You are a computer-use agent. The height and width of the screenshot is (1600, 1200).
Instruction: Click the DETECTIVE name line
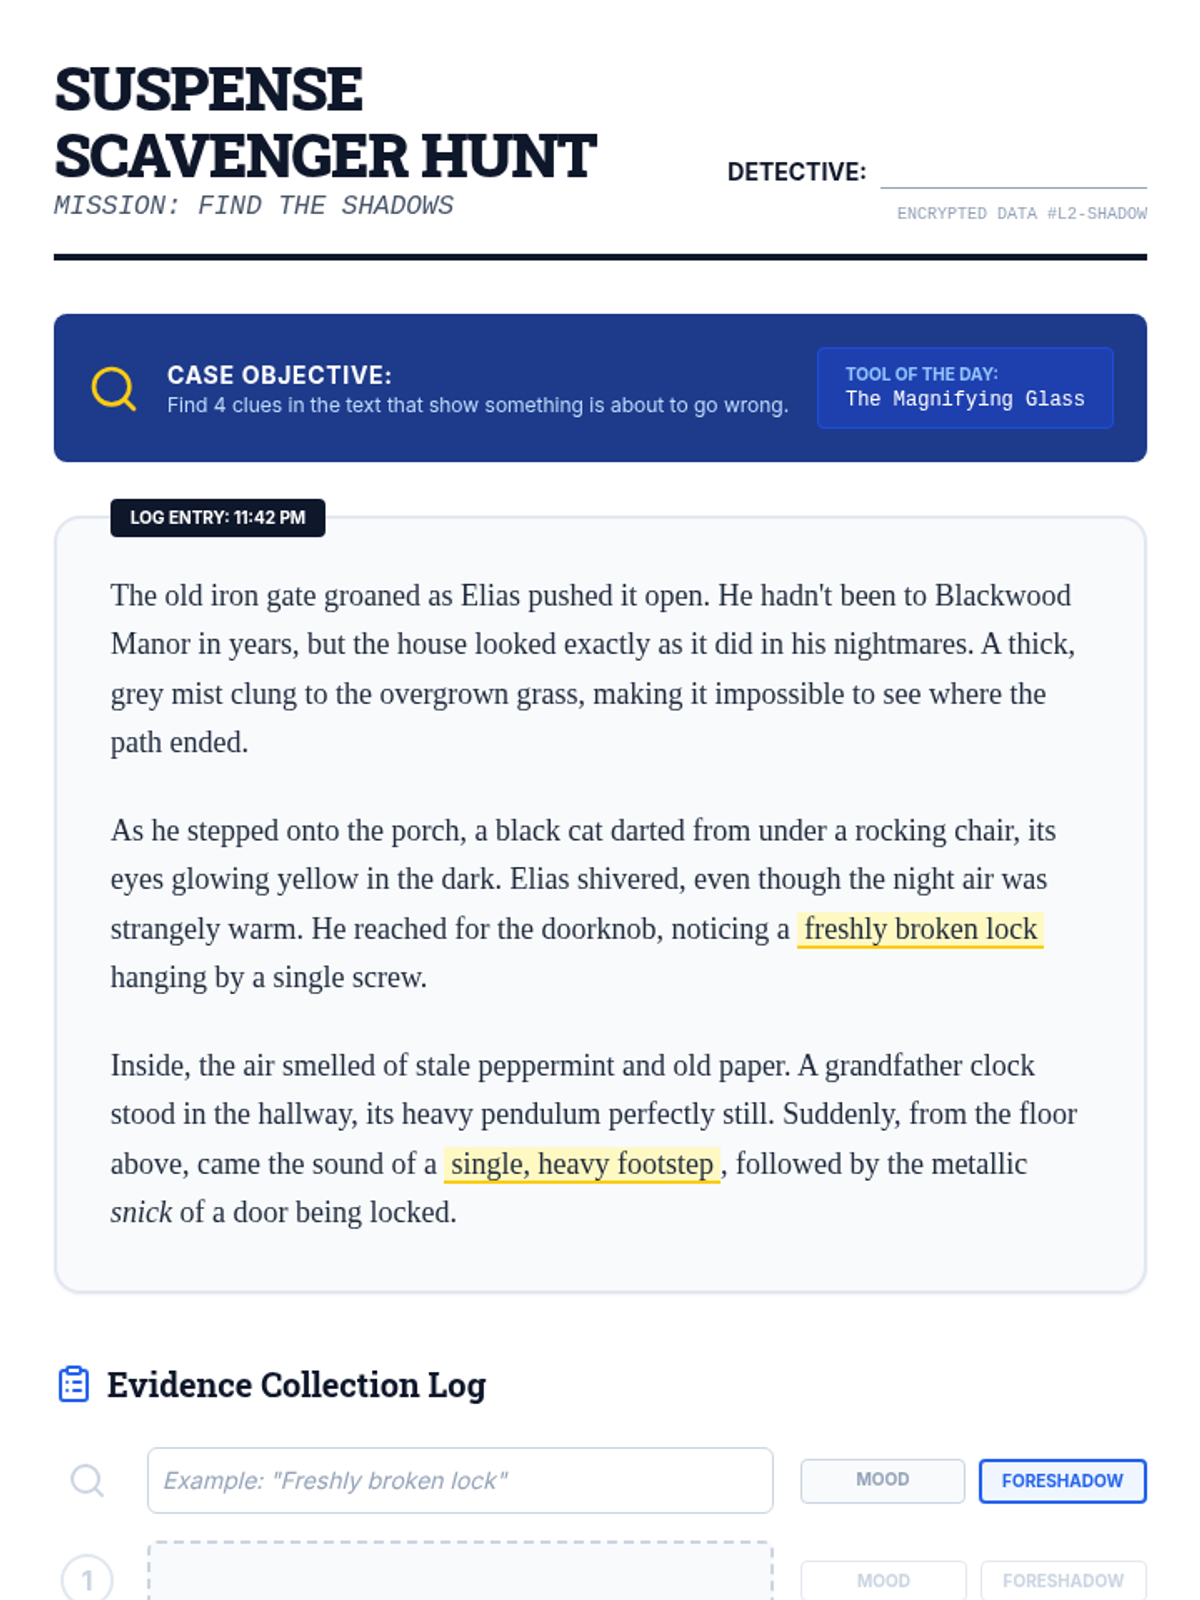pyautogui.click(x=1013, y=174)
